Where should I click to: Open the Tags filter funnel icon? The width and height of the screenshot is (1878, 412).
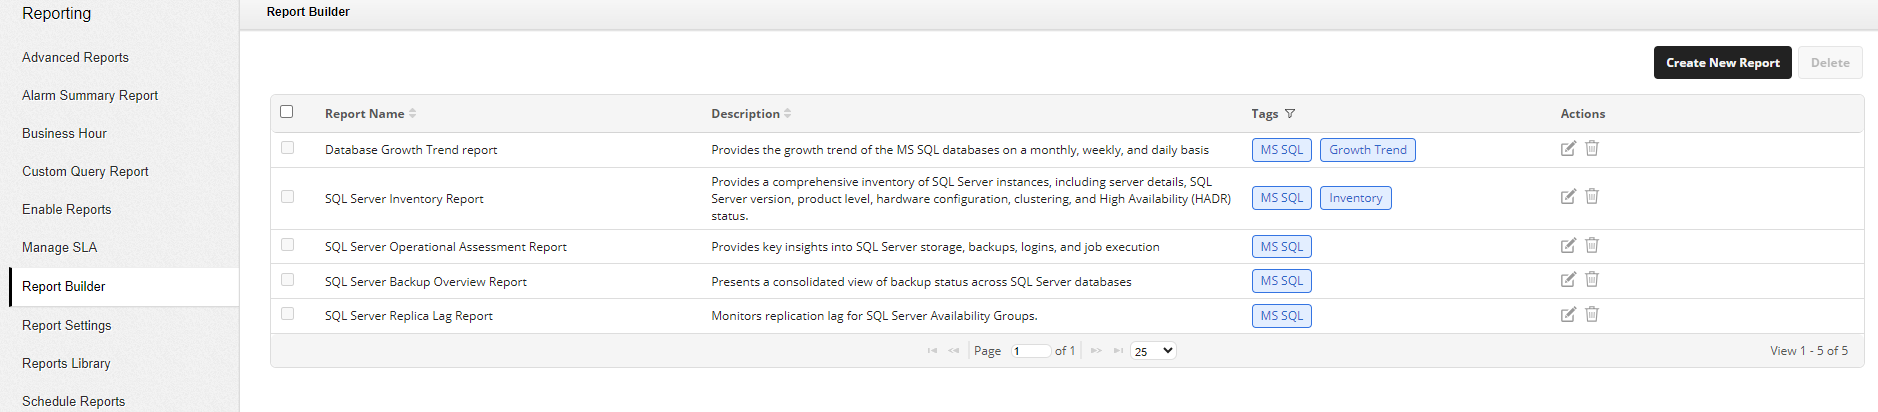(x=1290, y=114)
